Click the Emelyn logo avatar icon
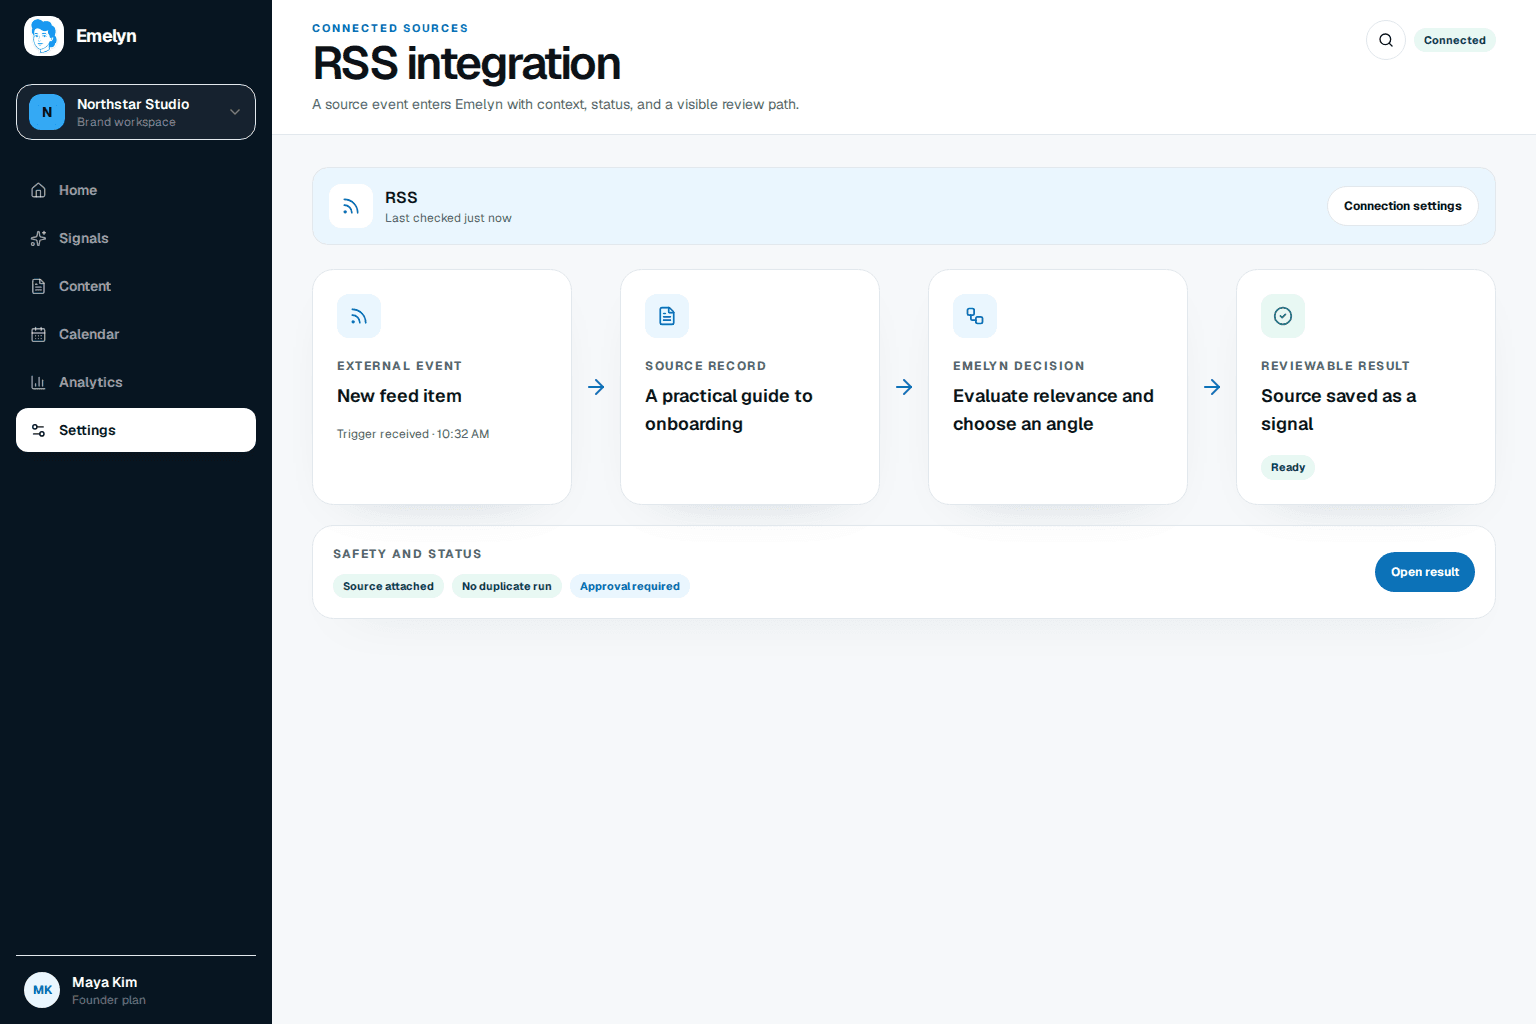 44,36
